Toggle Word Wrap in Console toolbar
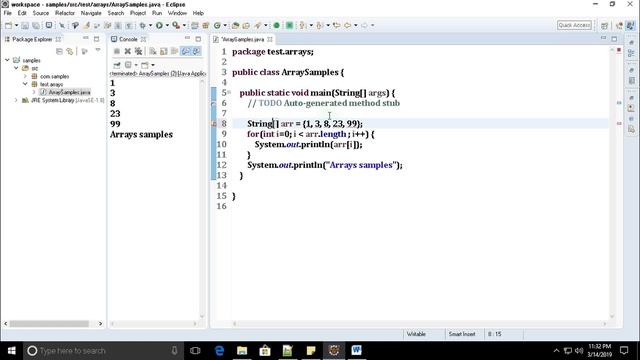 [x=175, y=51]
